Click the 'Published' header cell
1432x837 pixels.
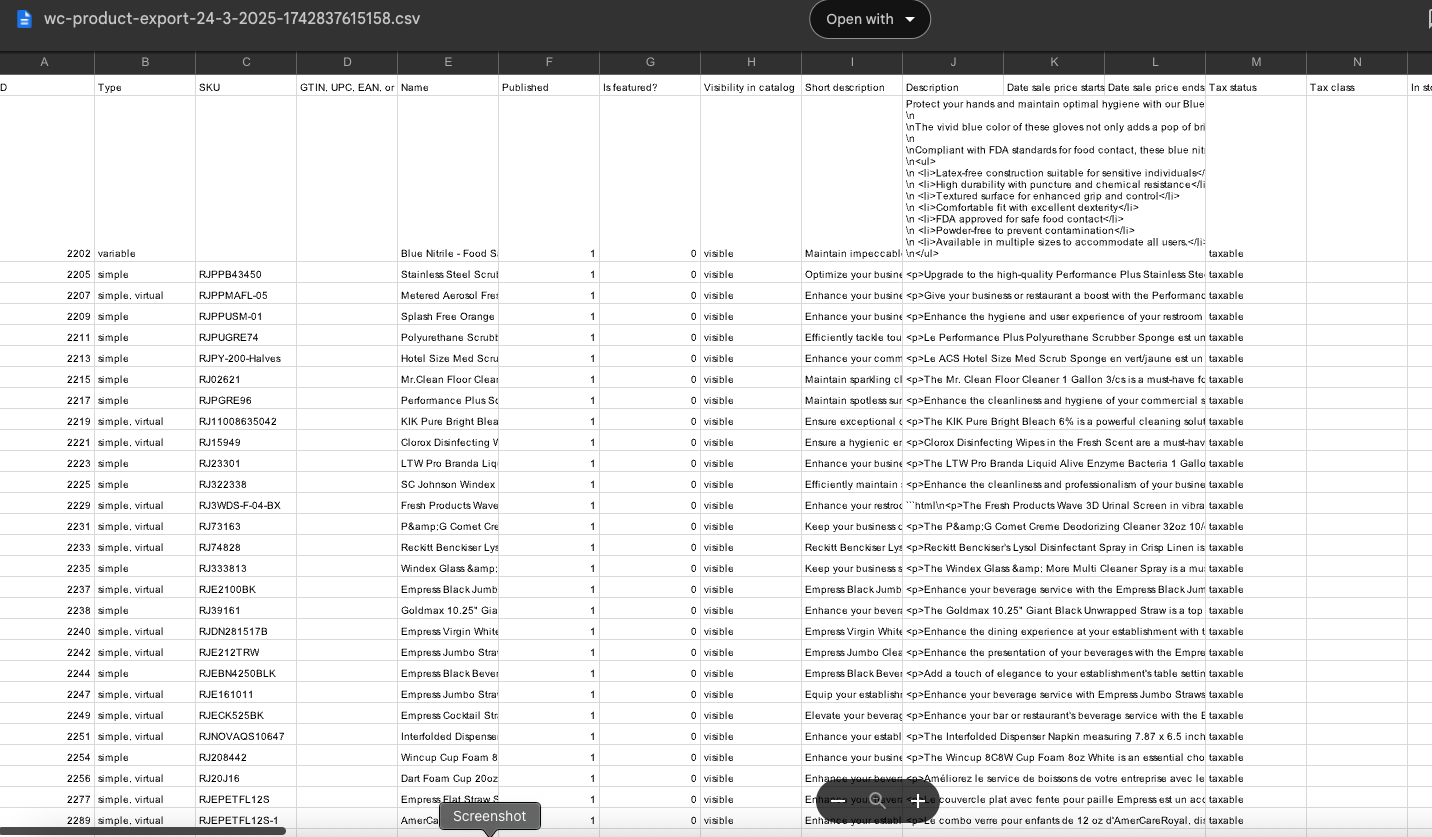click(549, 87)
